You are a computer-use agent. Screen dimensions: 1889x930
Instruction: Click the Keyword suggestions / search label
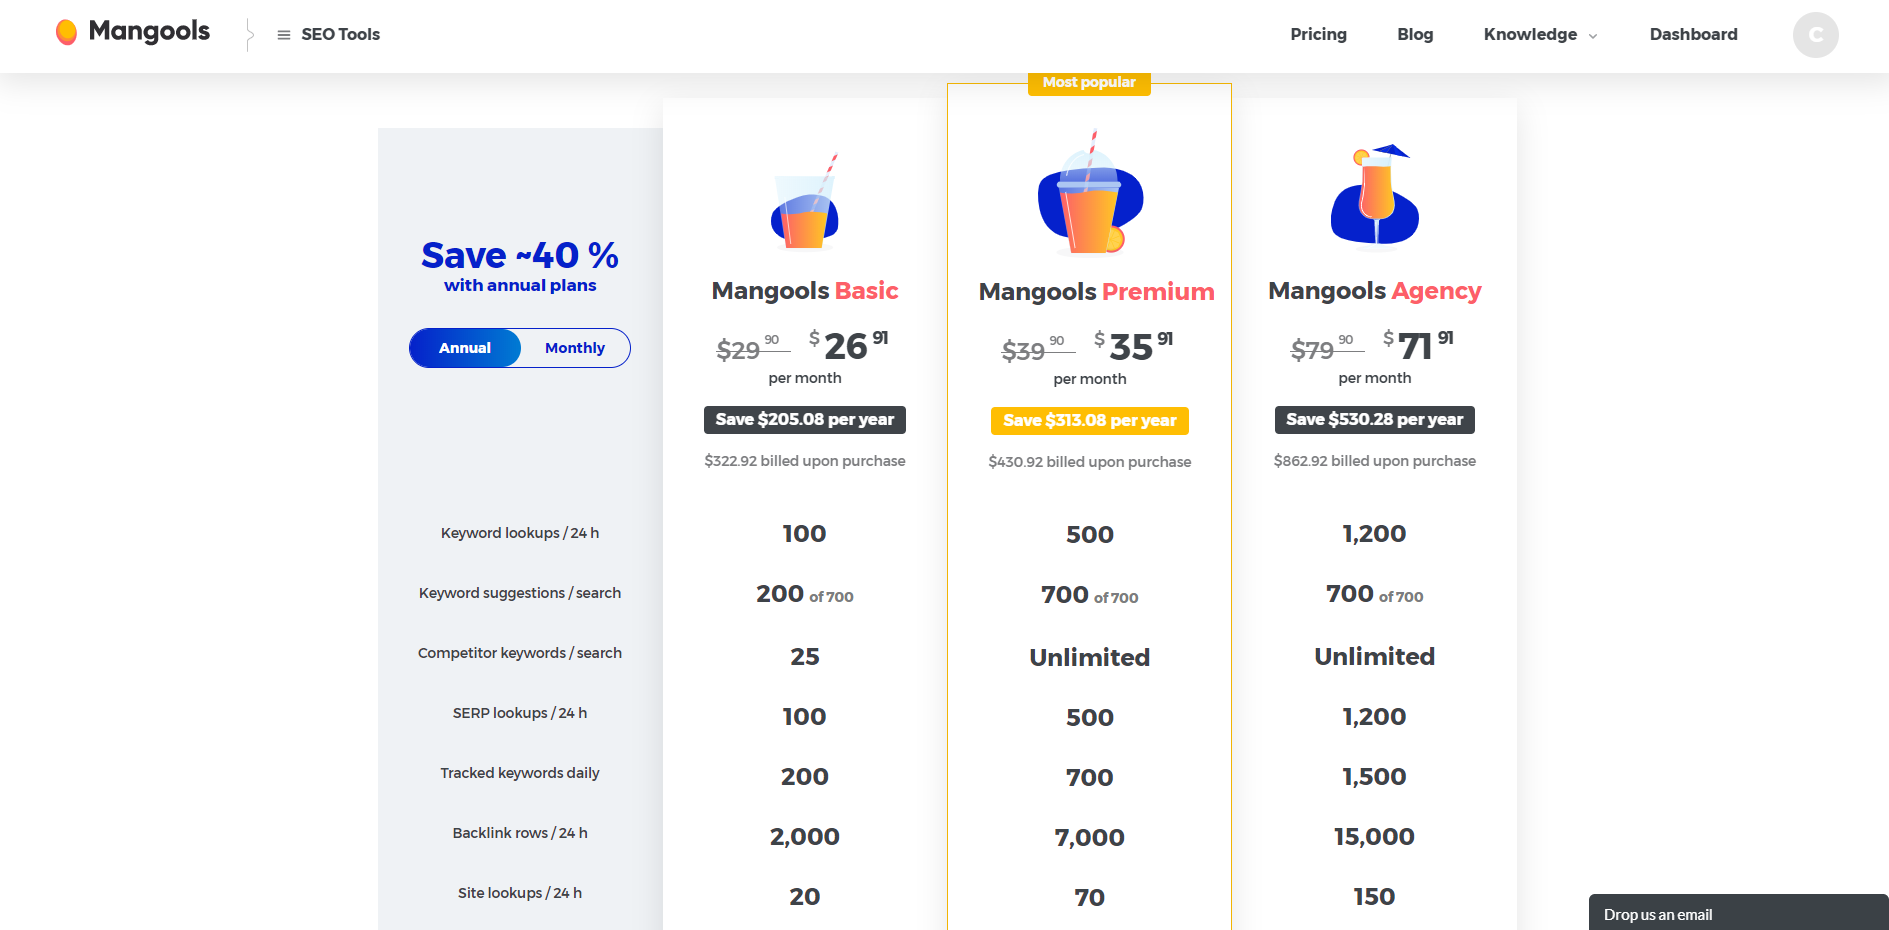[x=520, y=593]
